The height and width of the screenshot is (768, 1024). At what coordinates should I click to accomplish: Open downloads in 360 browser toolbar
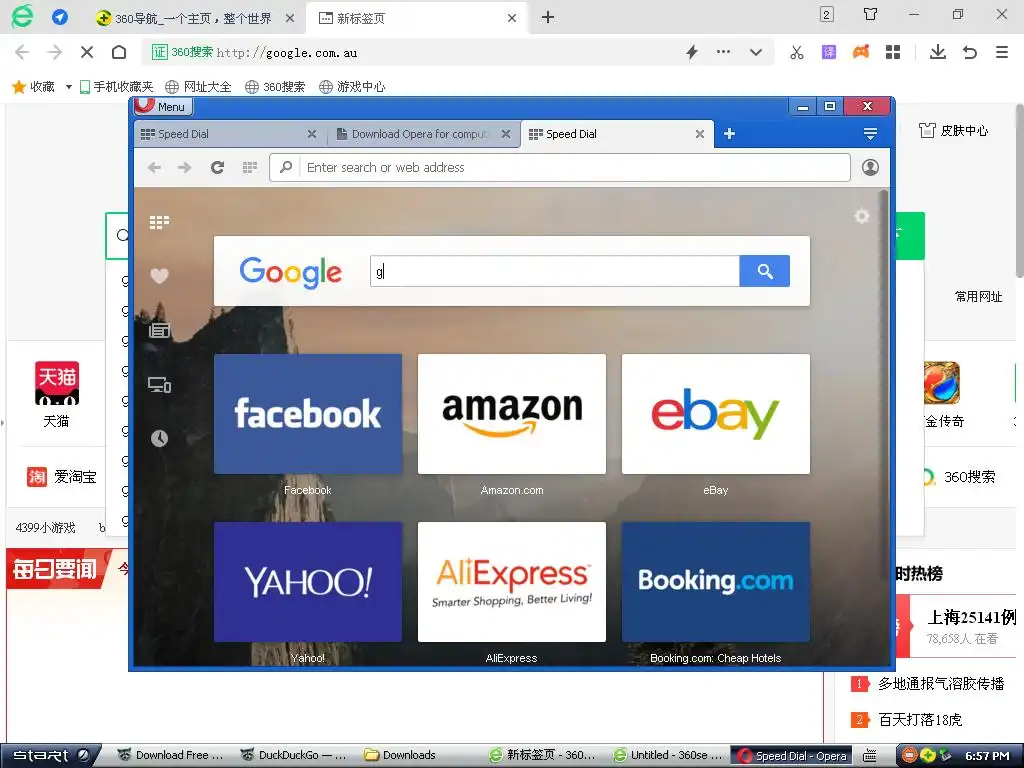point(938,52)
